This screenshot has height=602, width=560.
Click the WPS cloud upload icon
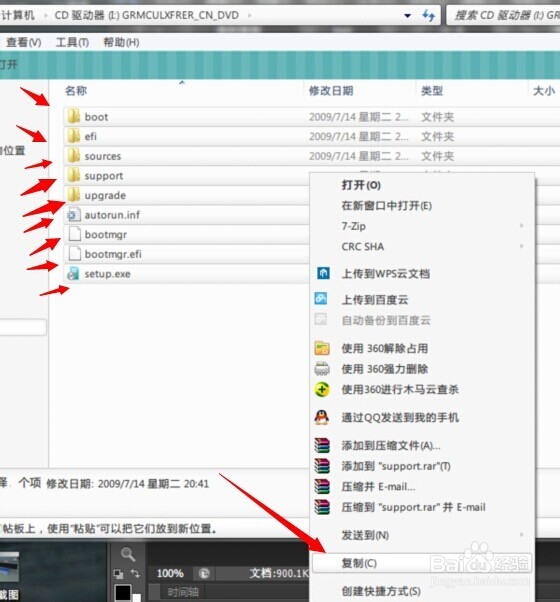pyautogui.click(x=323, y=273)
